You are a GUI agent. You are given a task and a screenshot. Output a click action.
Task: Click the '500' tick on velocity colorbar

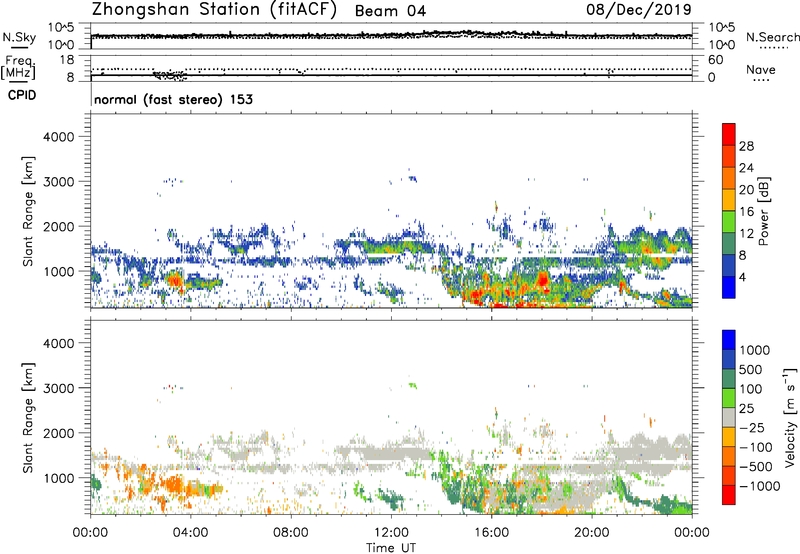point(751,369)
